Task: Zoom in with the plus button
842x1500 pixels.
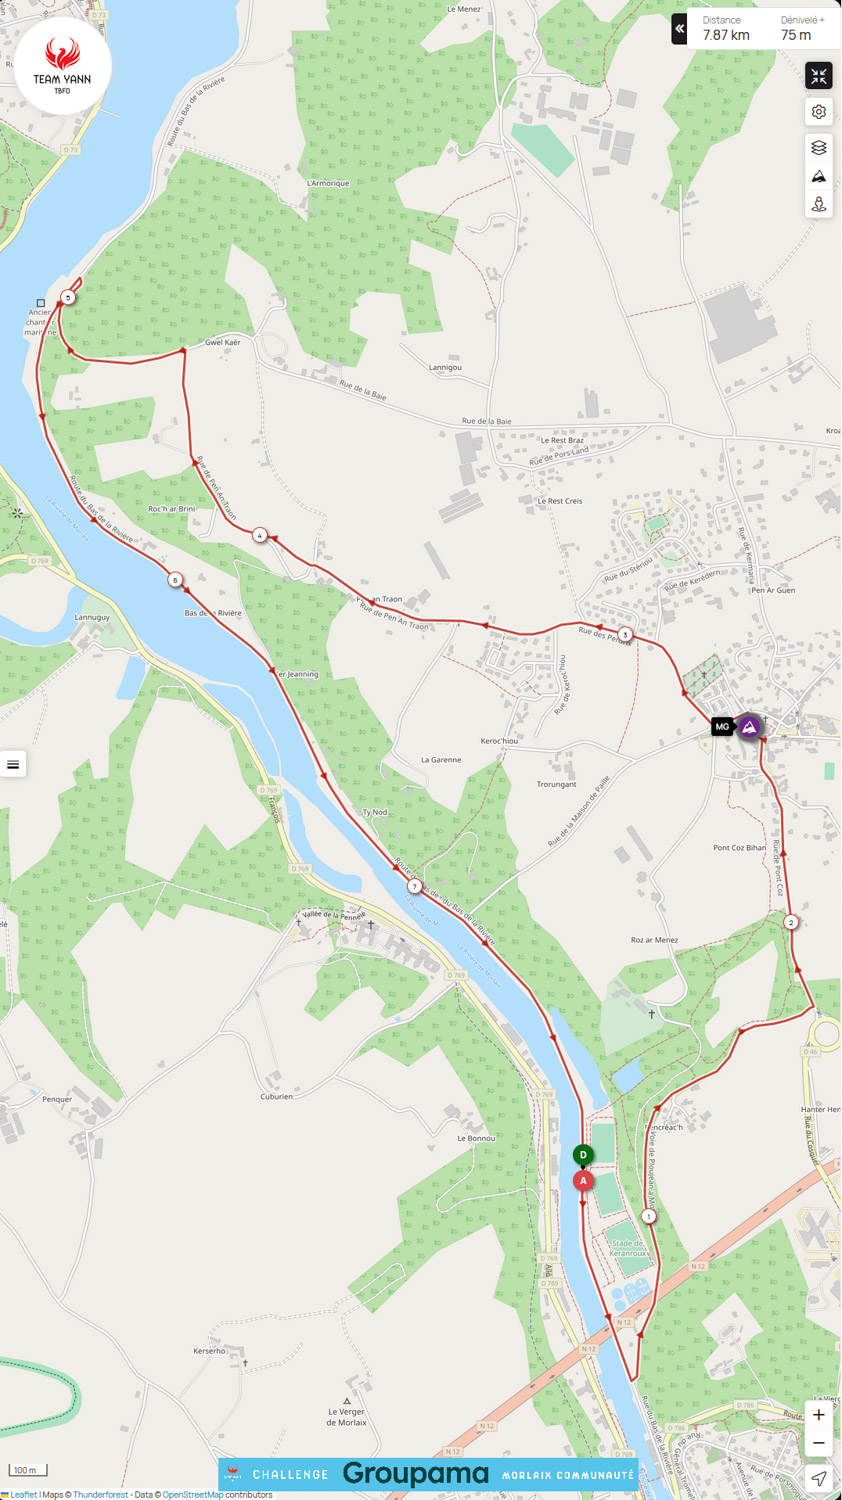Action: point(819,1415)
